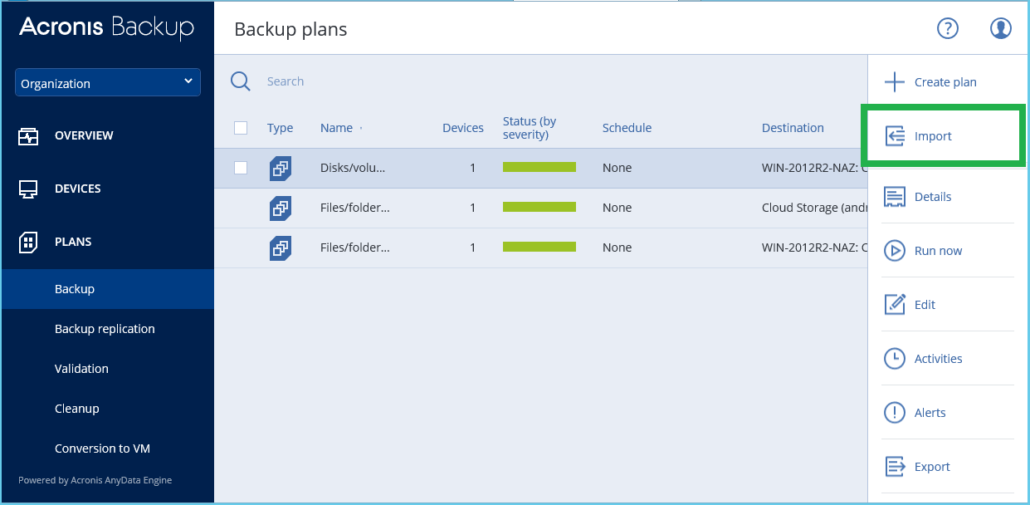Image resolution: width=1030 pixels, height=505 pixels.
Task: Sort plans by Name column
Action: click(337, 128)
